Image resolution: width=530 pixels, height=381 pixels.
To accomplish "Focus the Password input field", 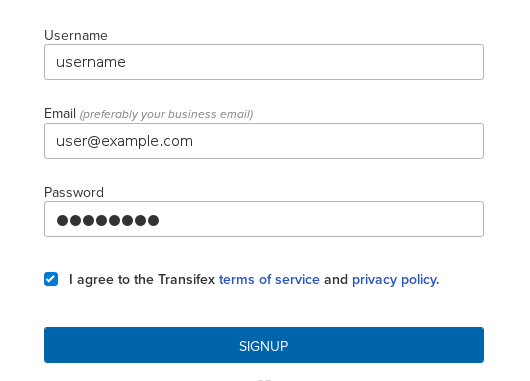I will pos(264,219).
